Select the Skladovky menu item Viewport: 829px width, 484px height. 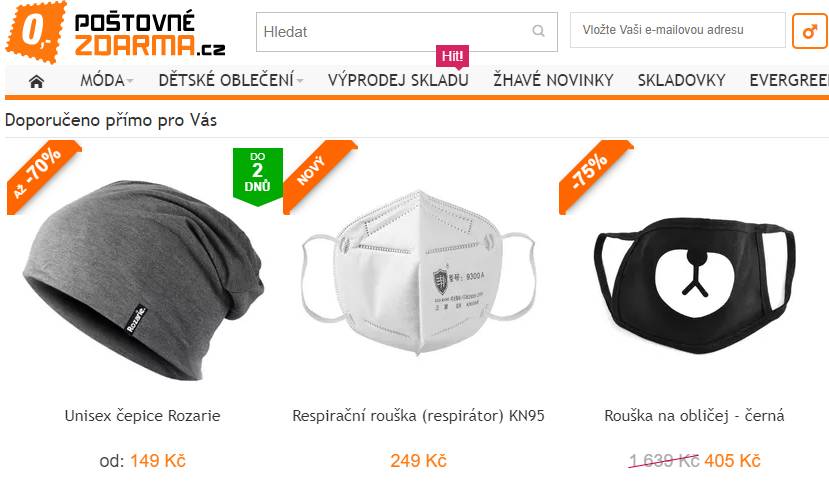coord(681,80)
